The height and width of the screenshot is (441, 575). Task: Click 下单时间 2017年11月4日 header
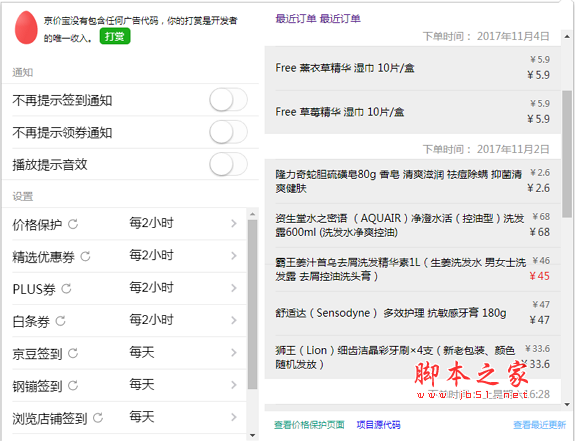pos(486,36)
